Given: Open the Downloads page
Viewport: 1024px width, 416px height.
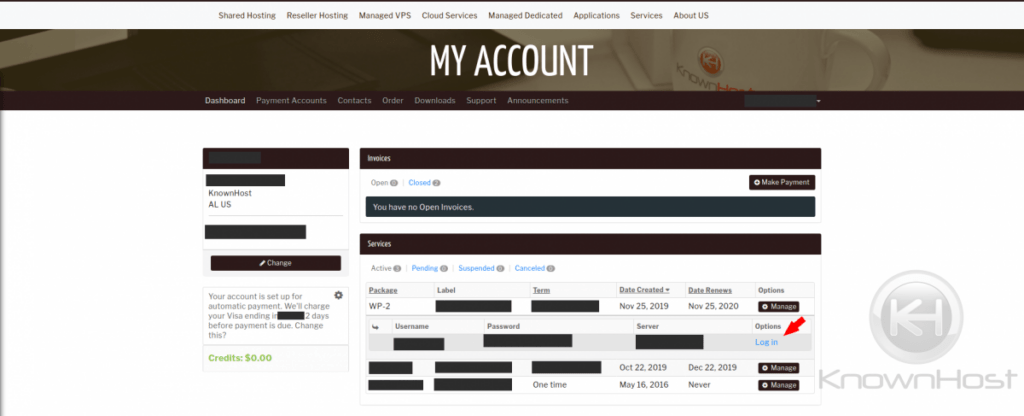Looking at the screenshot, I should click(x=435, y=101).
